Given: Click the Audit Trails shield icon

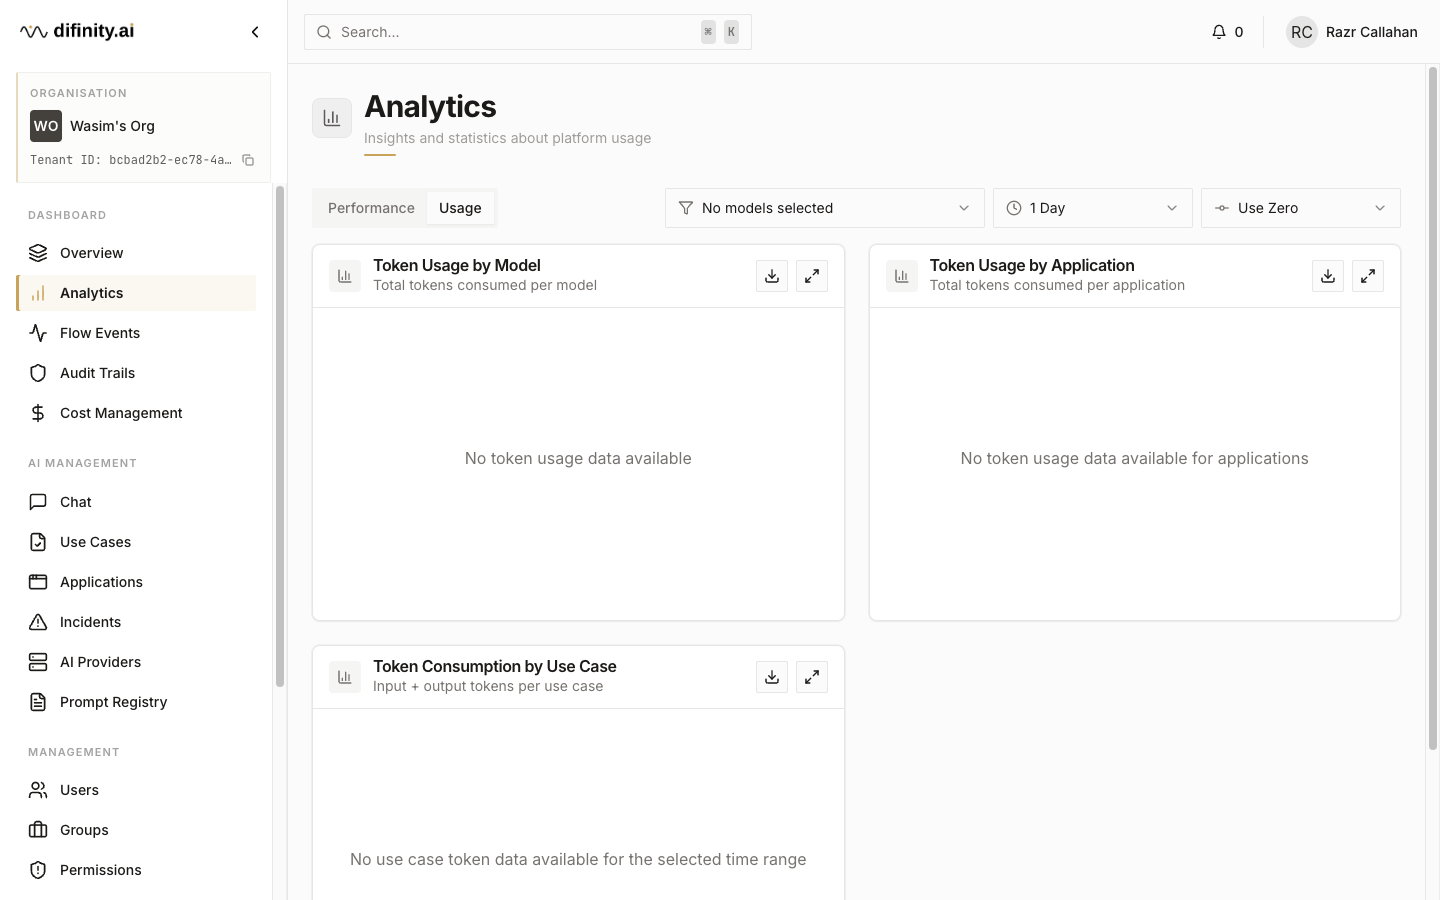Looking at the screenshot, I should coord(38,373).
